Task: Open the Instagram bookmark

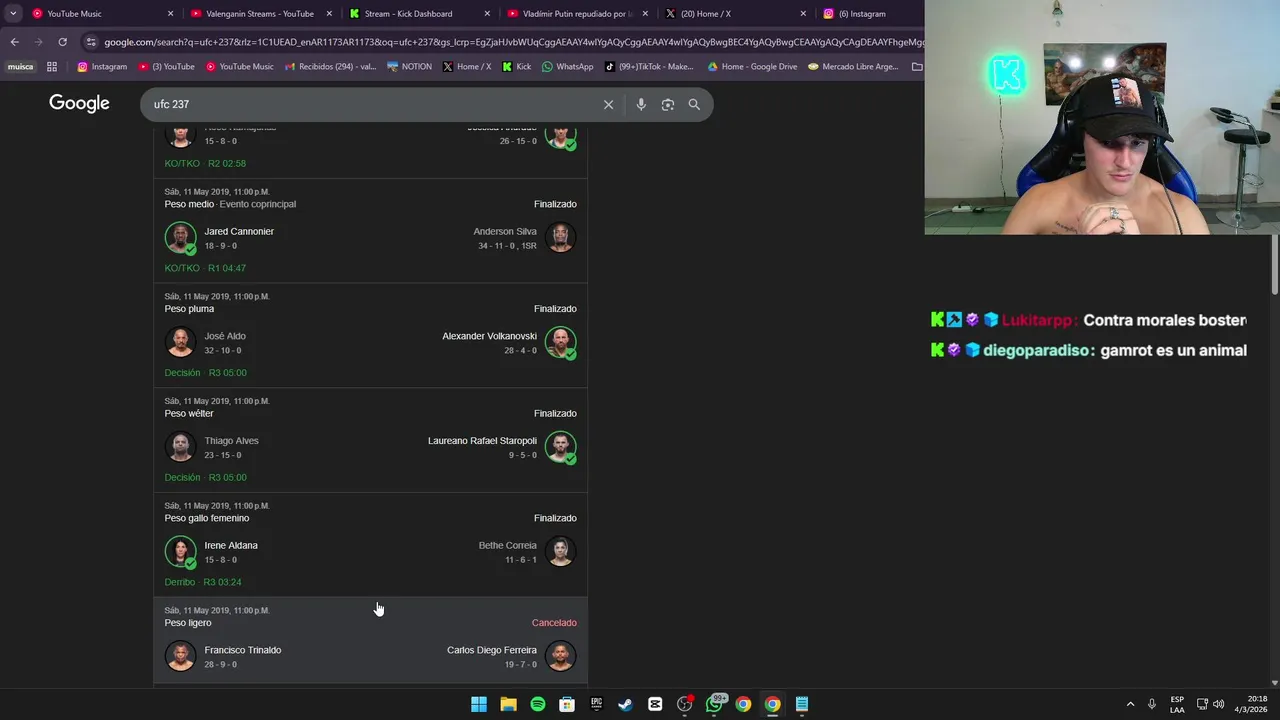Action: (102, 67)
